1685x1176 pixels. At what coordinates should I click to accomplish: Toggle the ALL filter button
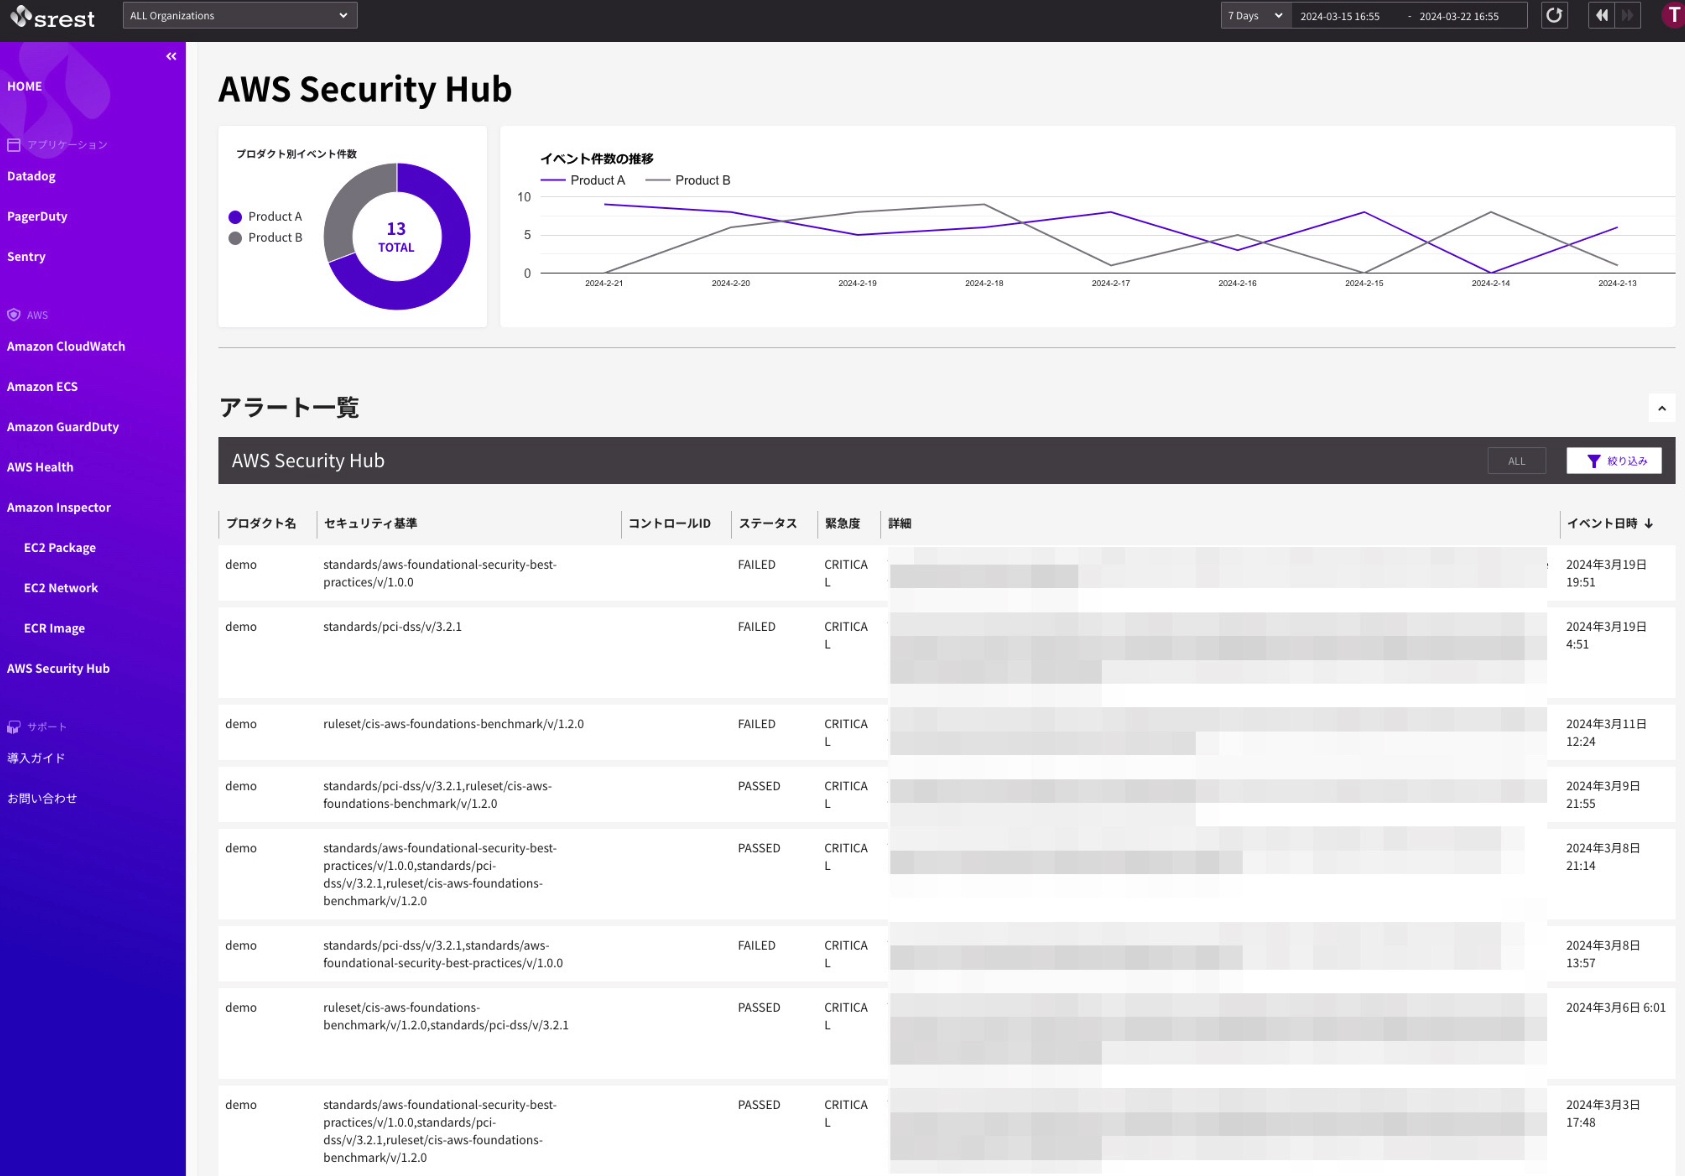coord(1516,461)
